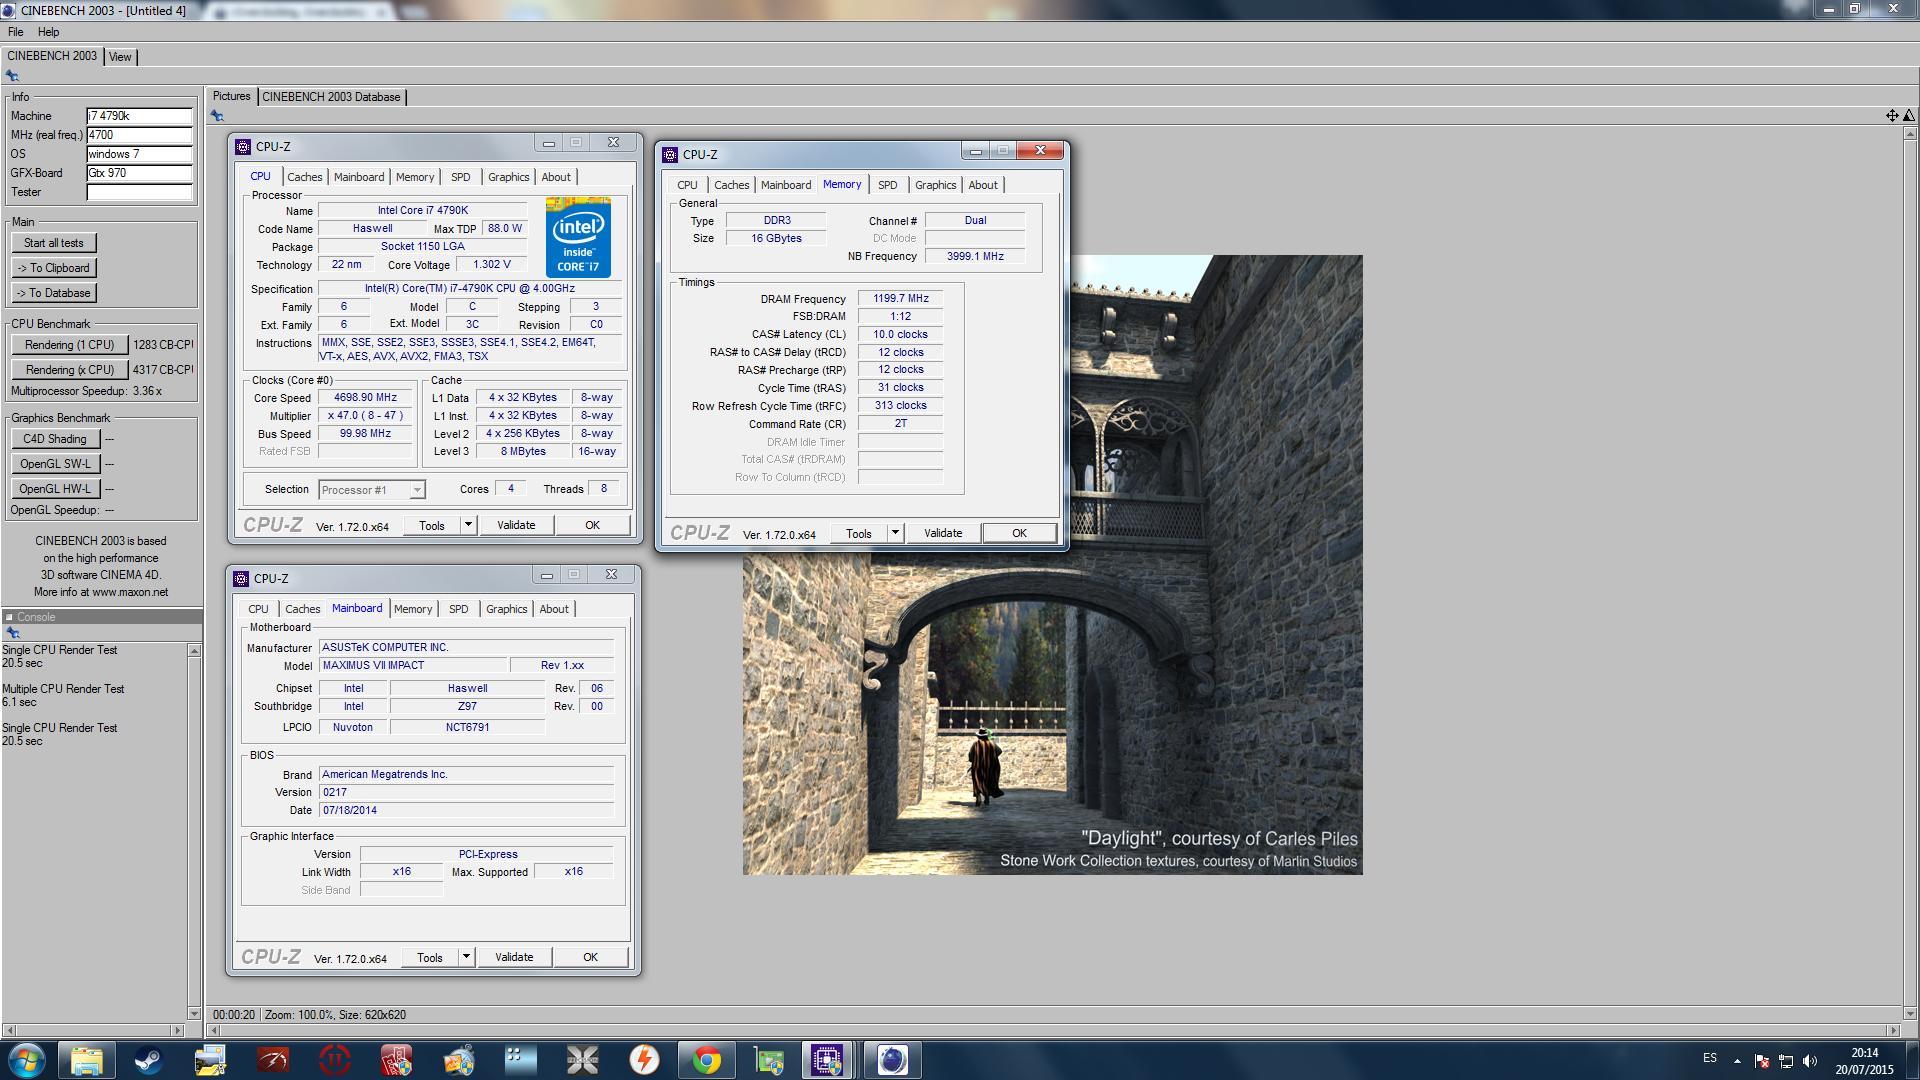The height and width of the screenshot is (1080, 1920).
Task: Open the Caches tab in the CPU-Z CPU window
Action: point(305,177)
